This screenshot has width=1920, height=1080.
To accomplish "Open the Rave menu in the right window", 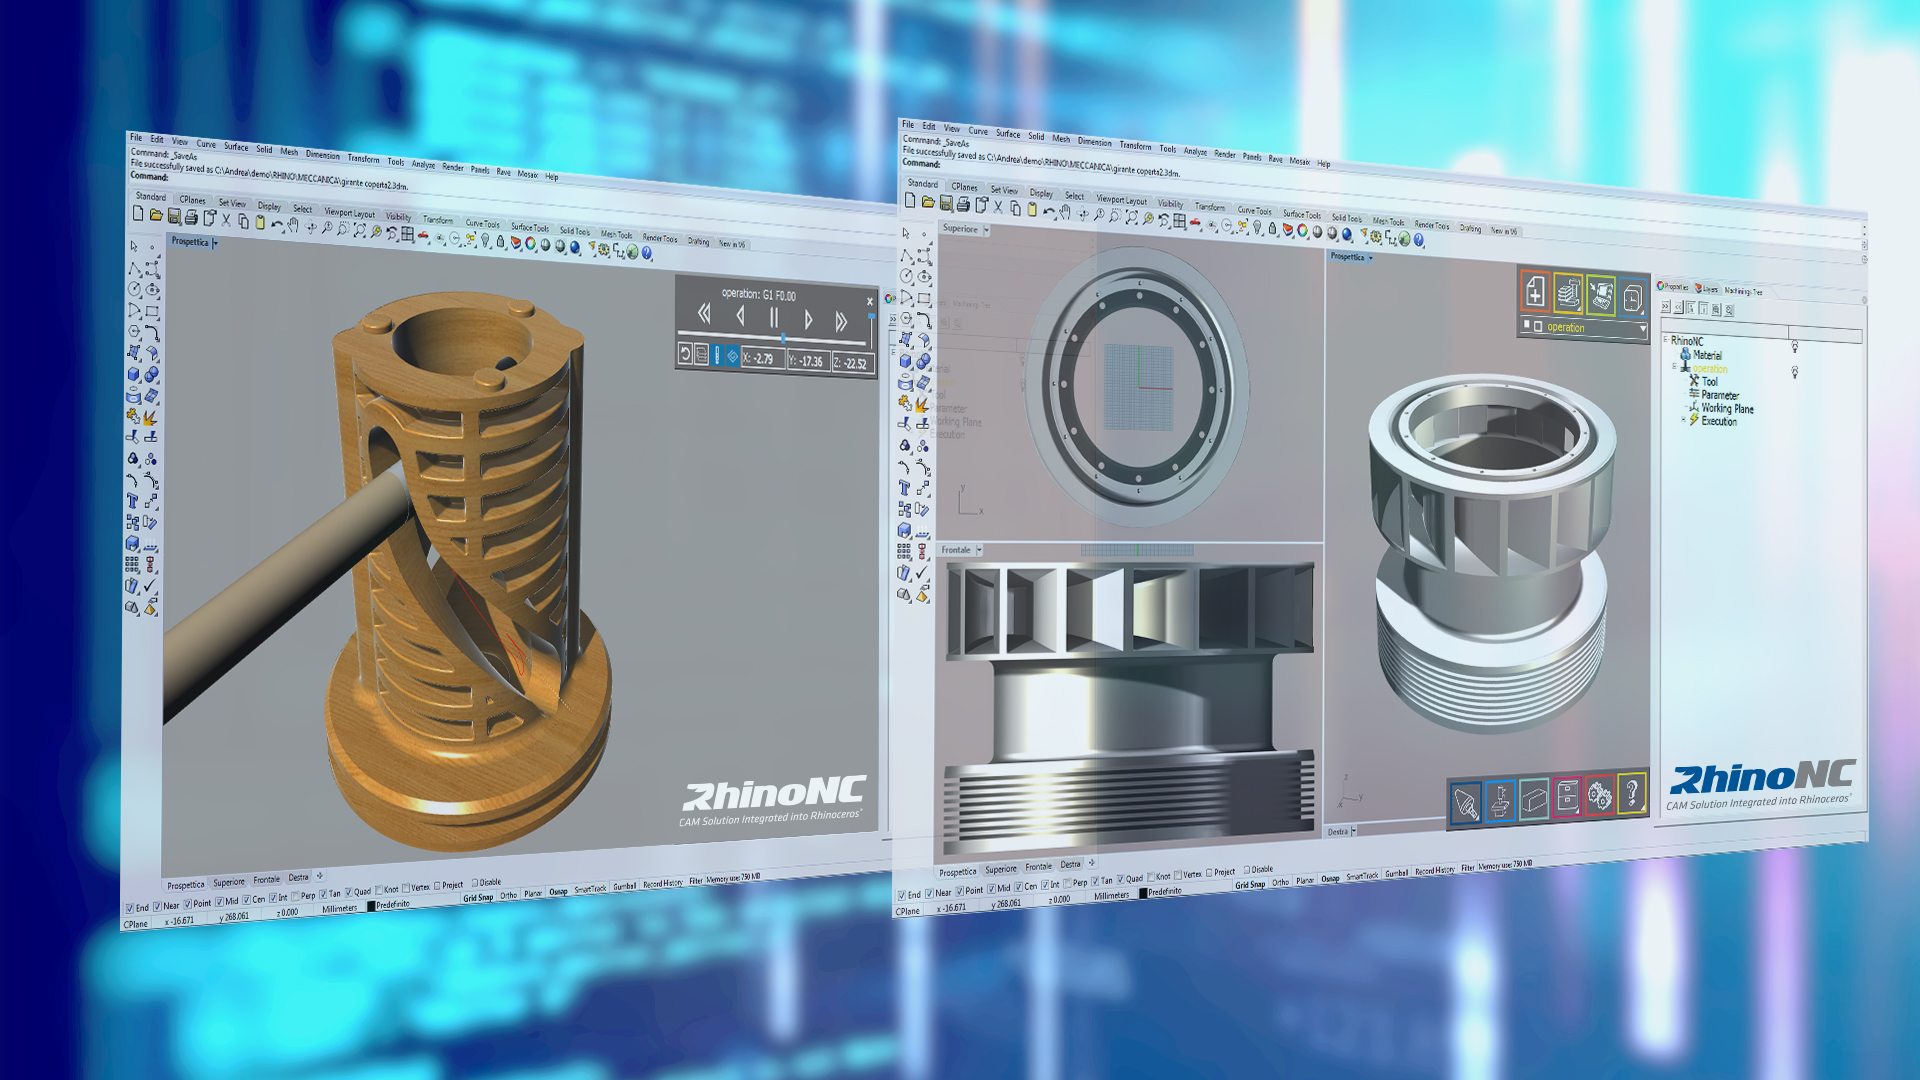I will tap(1275, 158).
